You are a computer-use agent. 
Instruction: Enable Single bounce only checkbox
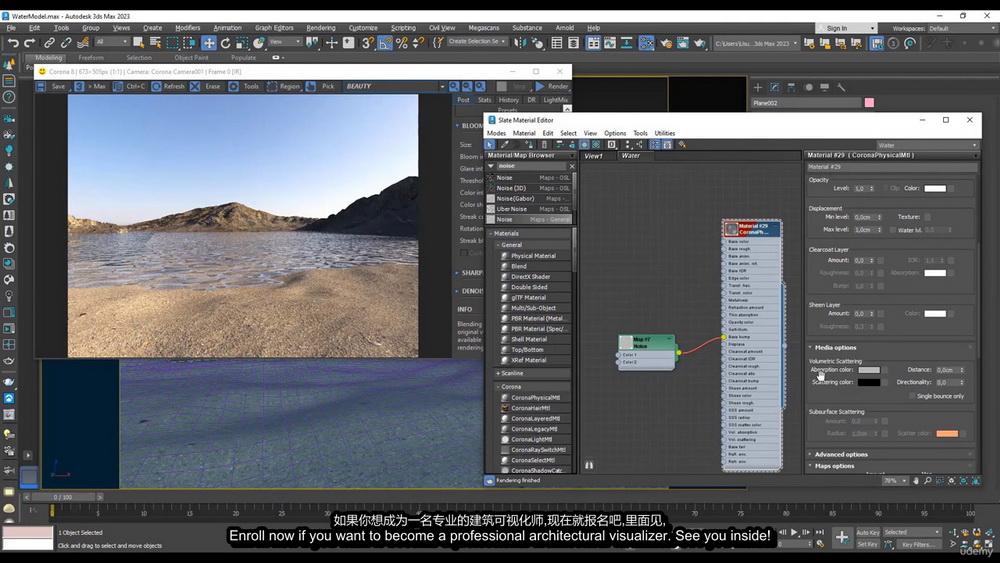pyautogui.click(x=912, y=396)
